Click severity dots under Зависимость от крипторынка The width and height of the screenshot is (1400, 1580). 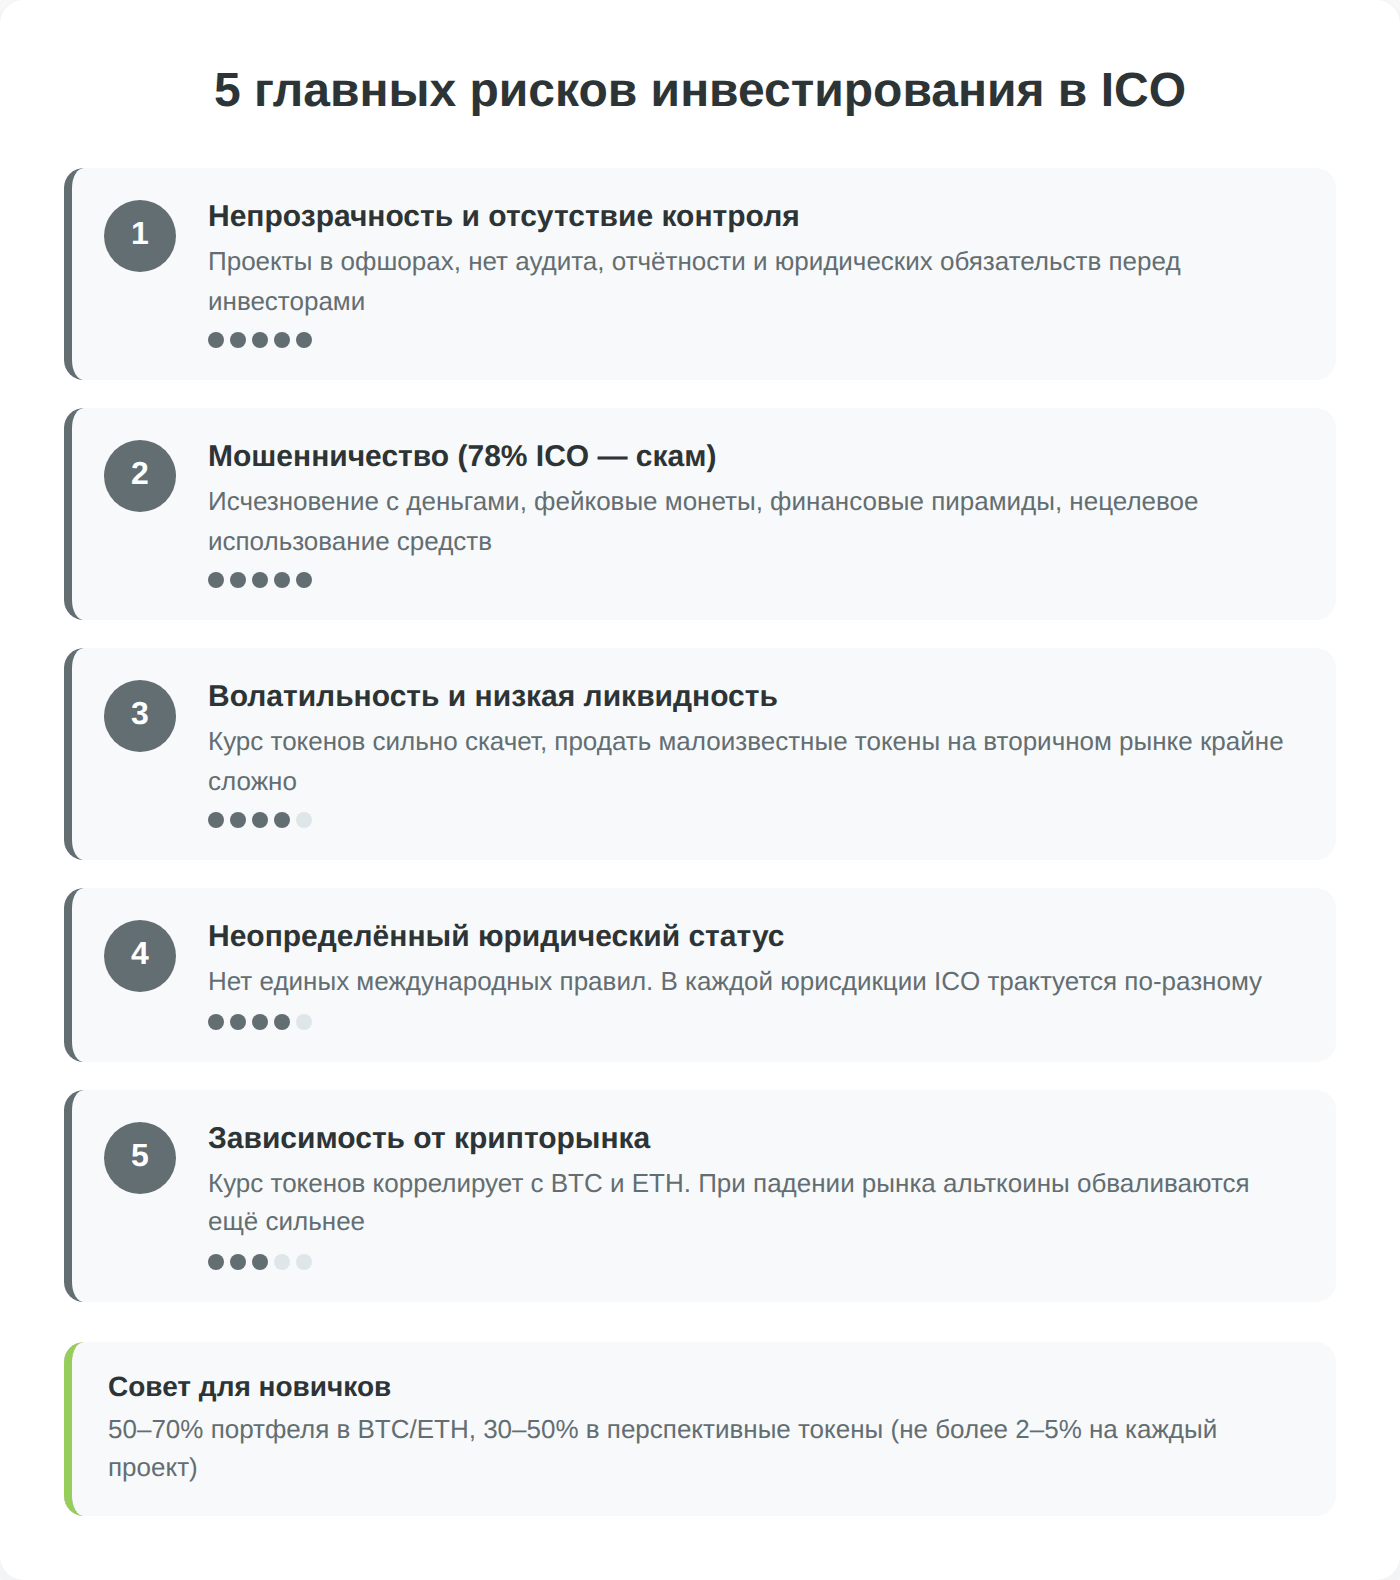260,1262
